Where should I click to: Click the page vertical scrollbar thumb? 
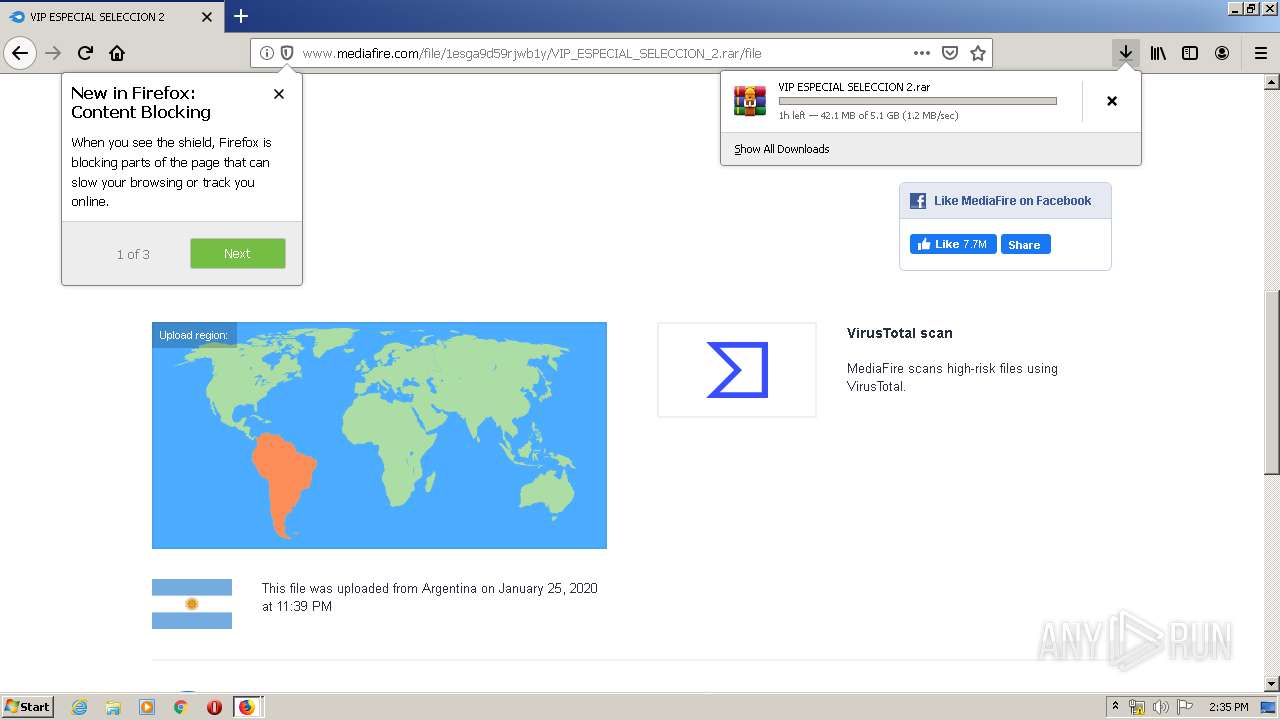[x=1271, y=382]
